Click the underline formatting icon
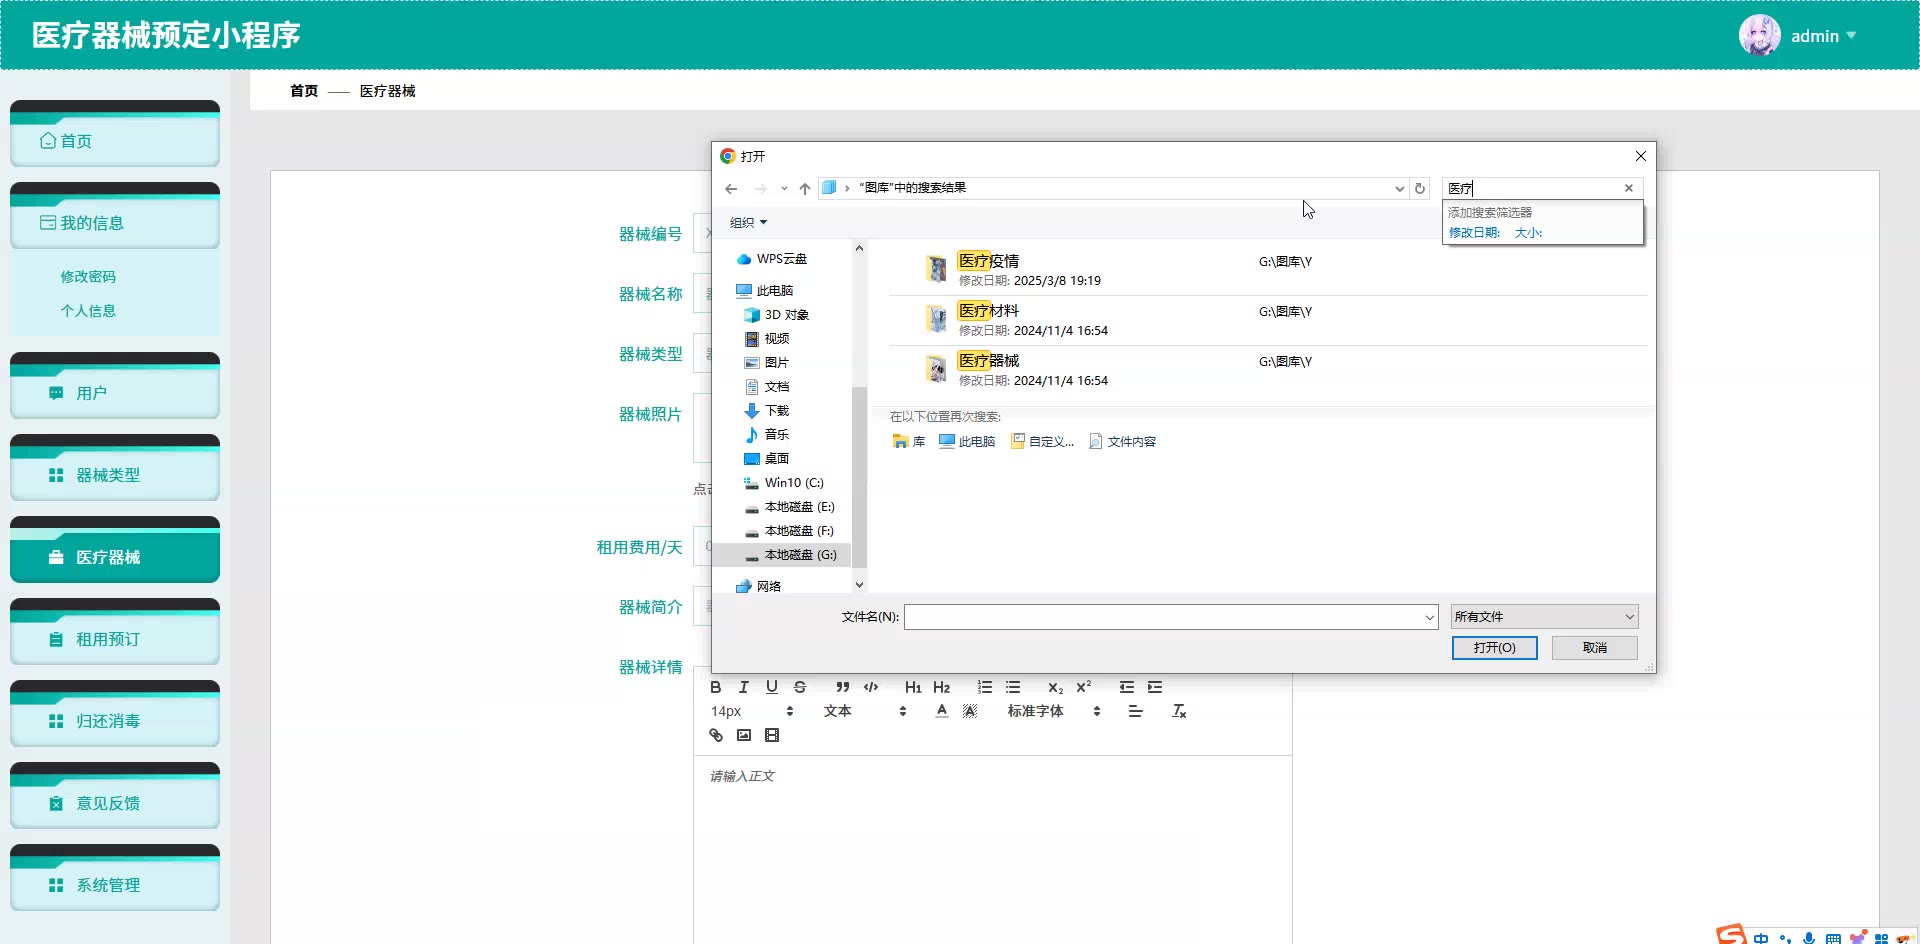The height and width of the screenshot is (944, 1920). (771, 687)
